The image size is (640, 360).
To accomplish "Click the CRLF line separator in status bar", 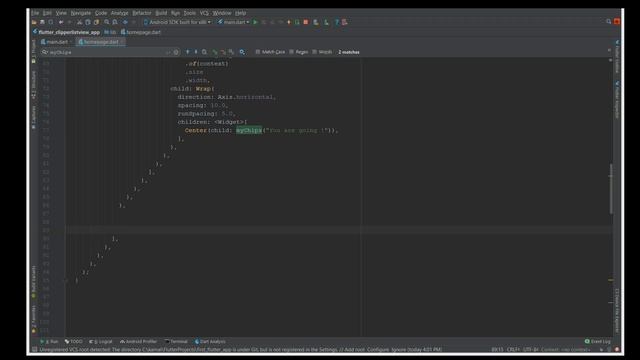I will [x=513, y=349].
